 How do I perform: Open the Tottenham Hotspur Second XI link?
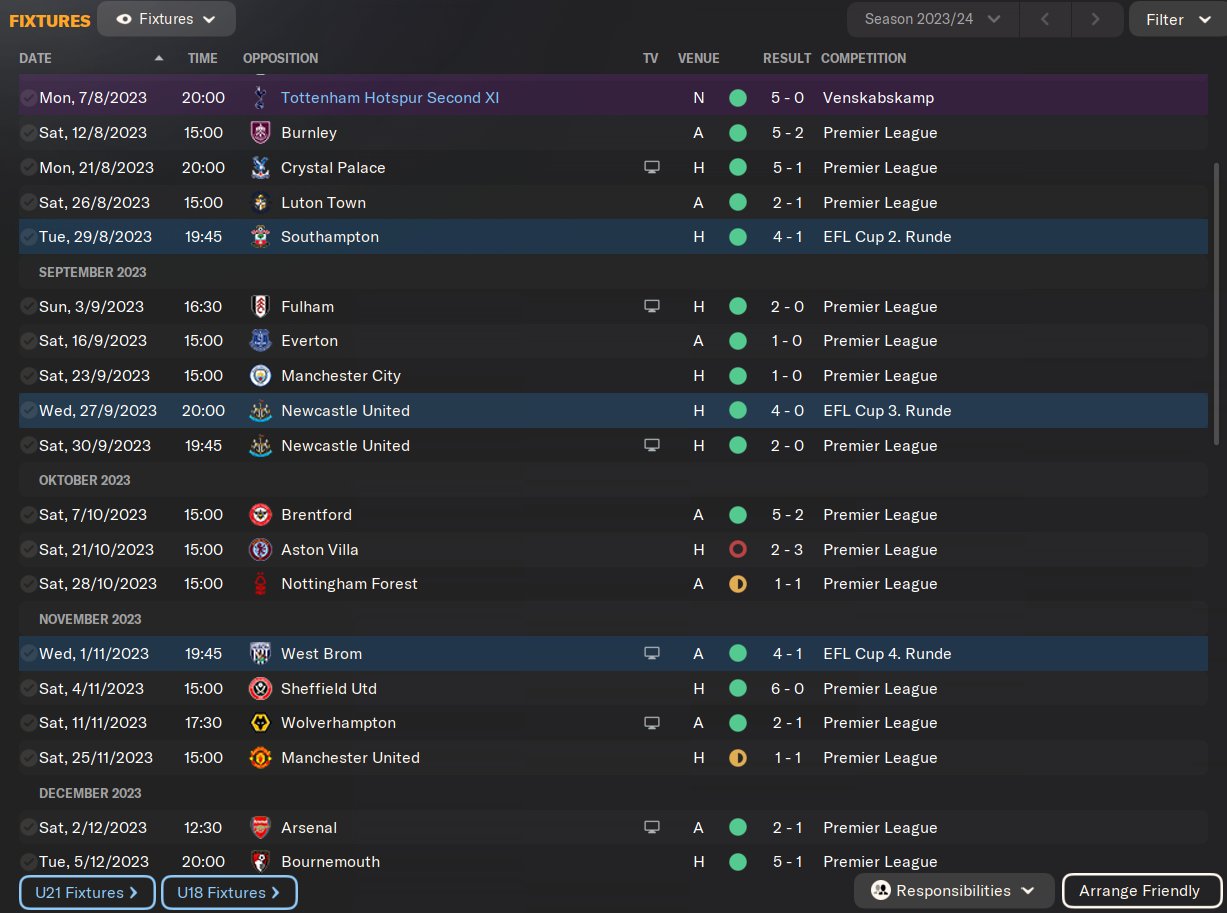click(390, 98)
